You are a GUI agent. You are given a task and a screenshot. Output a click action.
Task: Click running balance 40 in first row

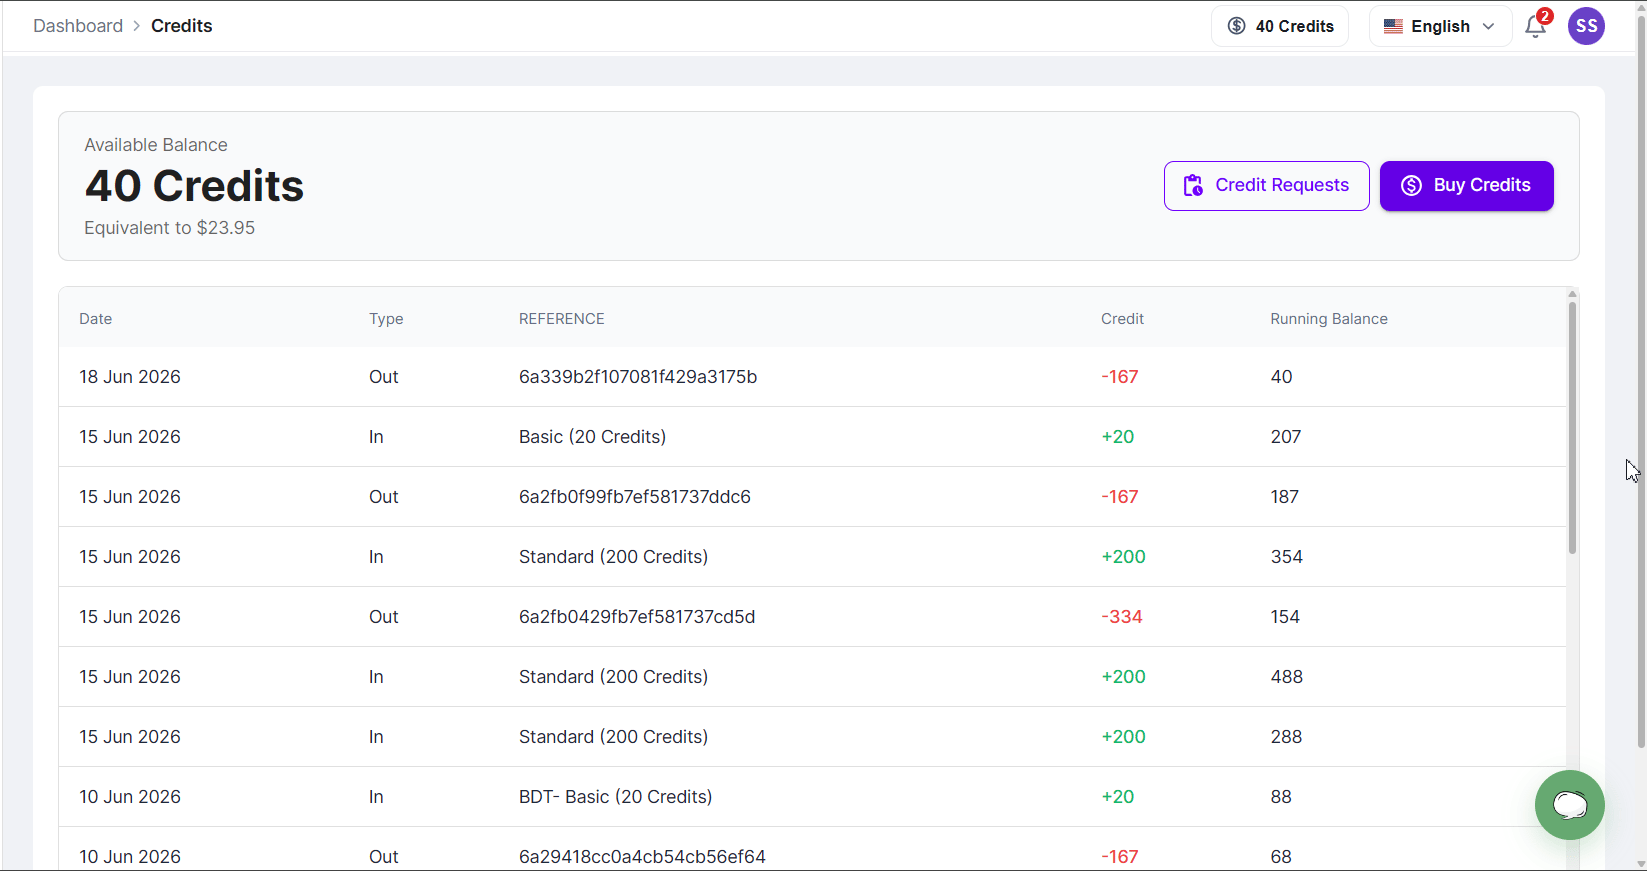[1281, 377]
